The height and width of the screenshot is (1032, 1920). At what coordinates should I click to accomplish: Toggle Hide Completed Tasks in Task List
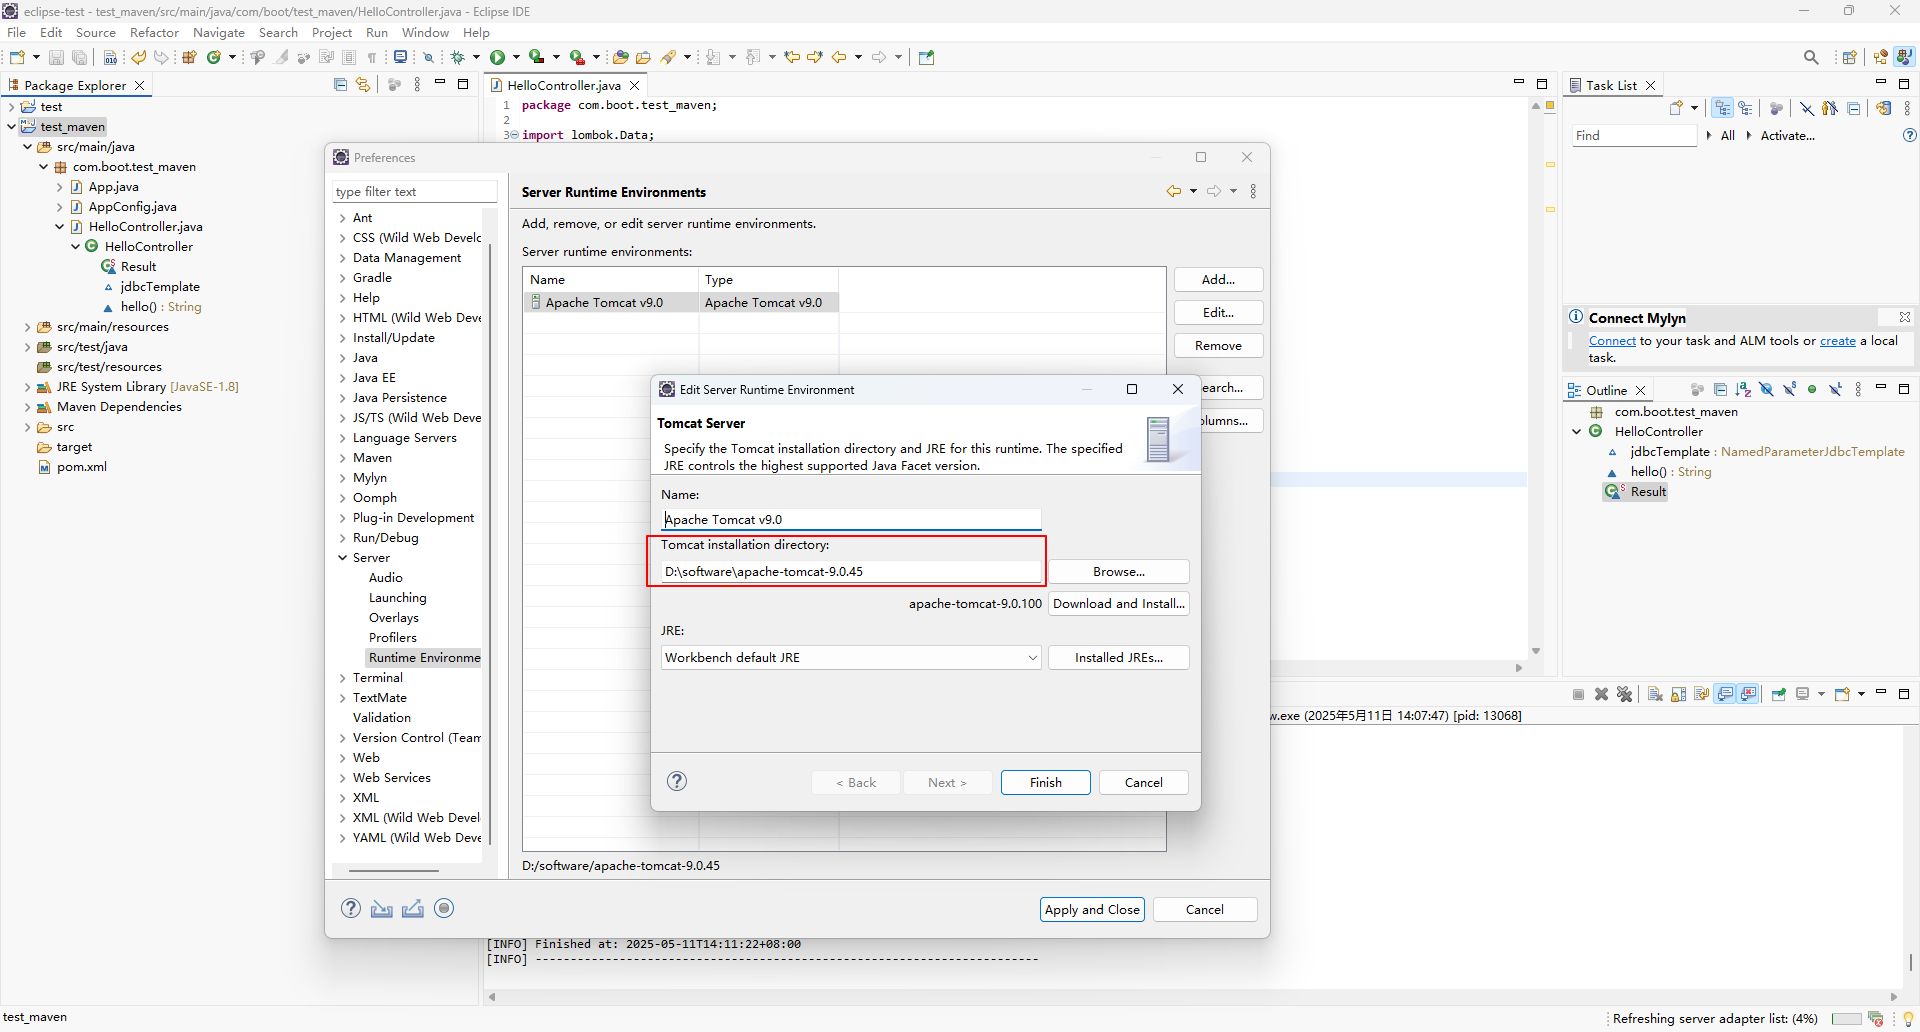[1807, 108]
